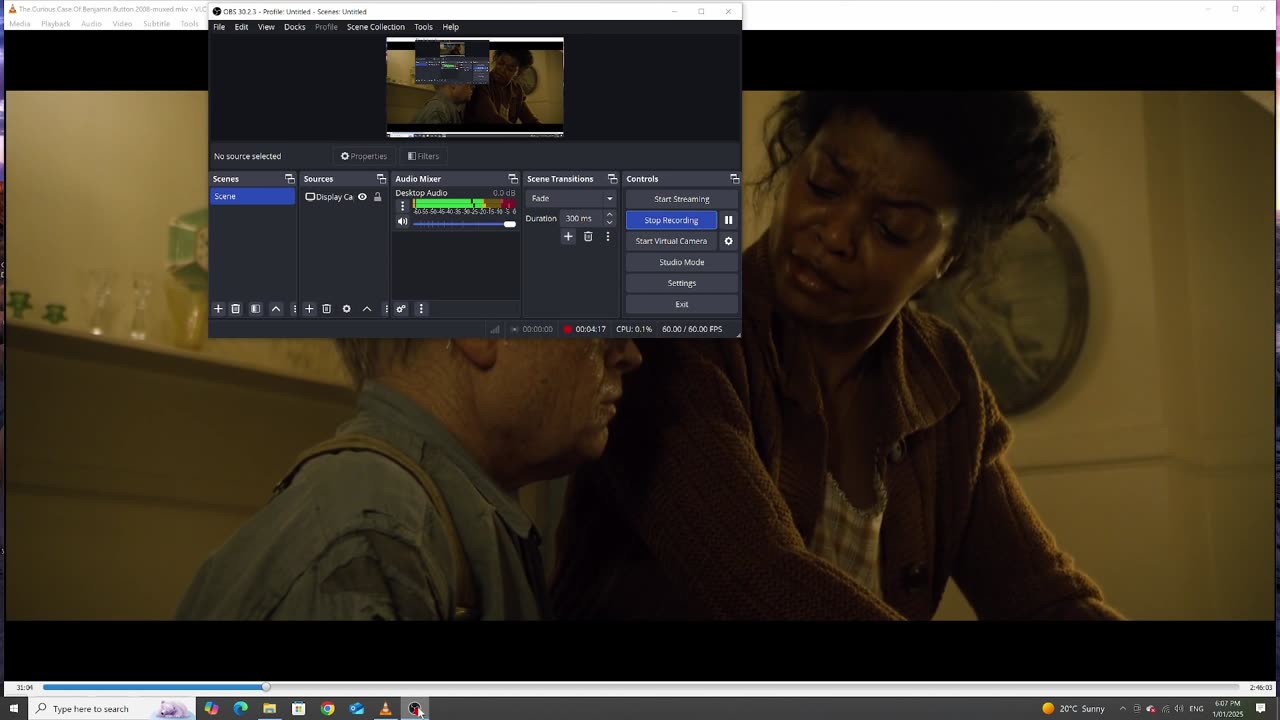Screen dimensions: 1280x720
Task: Pop out the Controls dock
Action: pyautogui.click(x=734, y=179)
